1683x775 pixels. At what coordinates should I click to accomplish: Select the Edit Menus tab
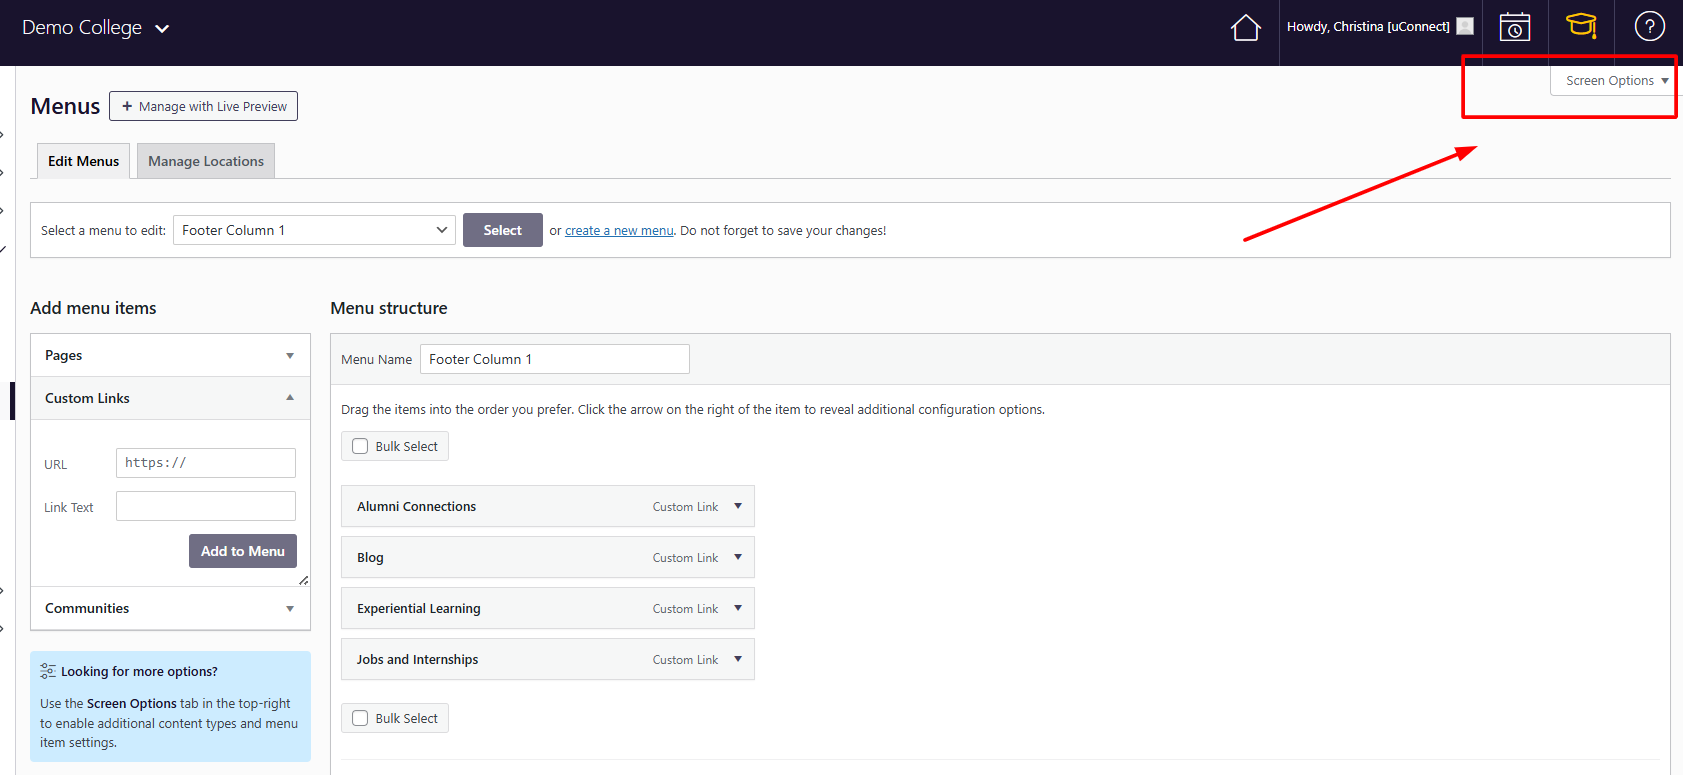coord(83,161)
